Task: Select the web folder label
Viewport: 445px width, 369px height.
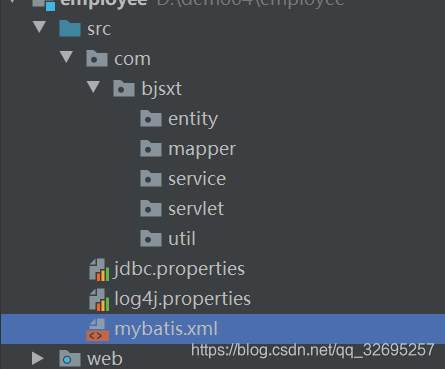Action: 105,359
